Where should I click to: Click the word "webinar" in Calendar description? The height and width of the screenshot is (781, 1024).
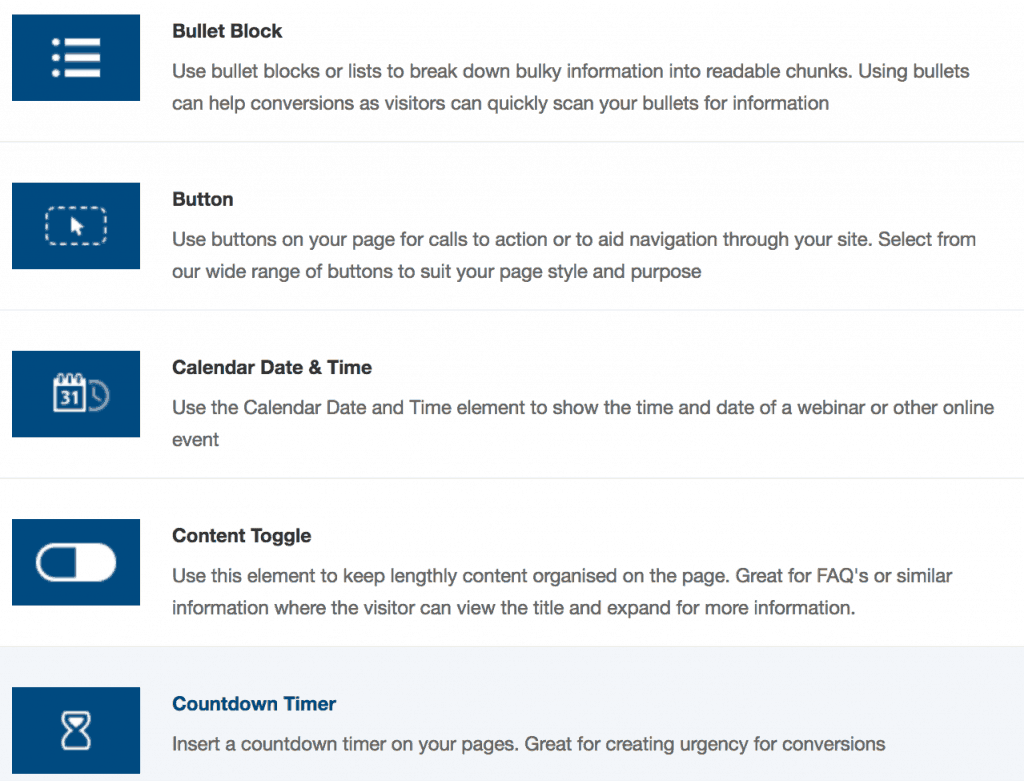pyautogui.click(x=829, y=408)
